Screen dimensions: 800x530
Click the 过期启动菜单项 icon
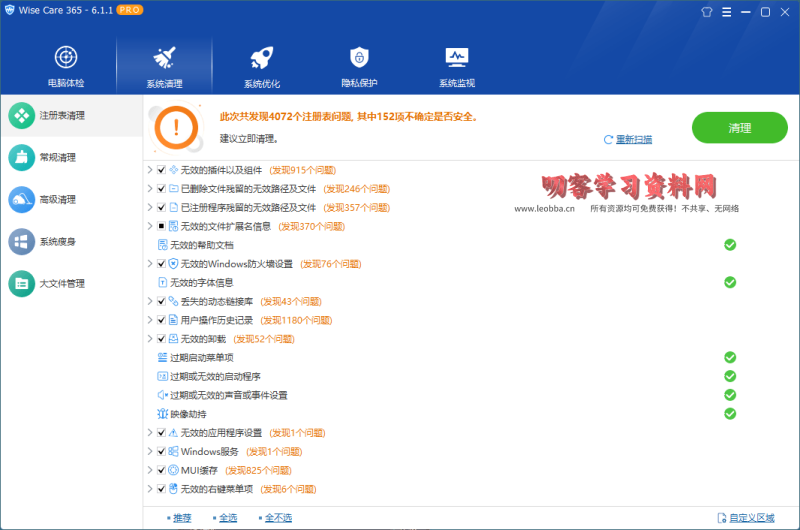pyautogui.click(x=162, y=358)
